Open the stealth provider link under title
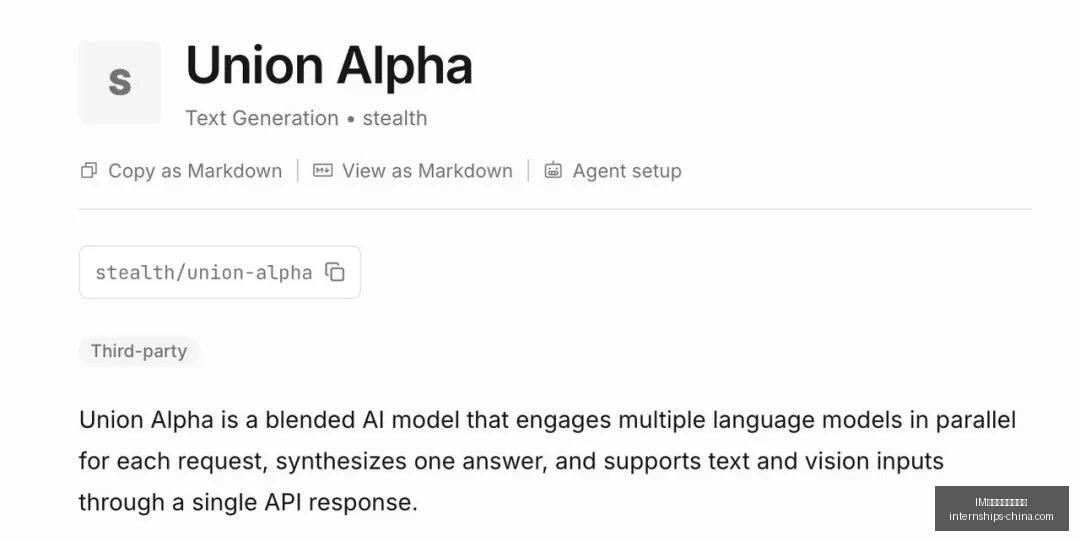The image size is (1080, 542). click(395, 118)
